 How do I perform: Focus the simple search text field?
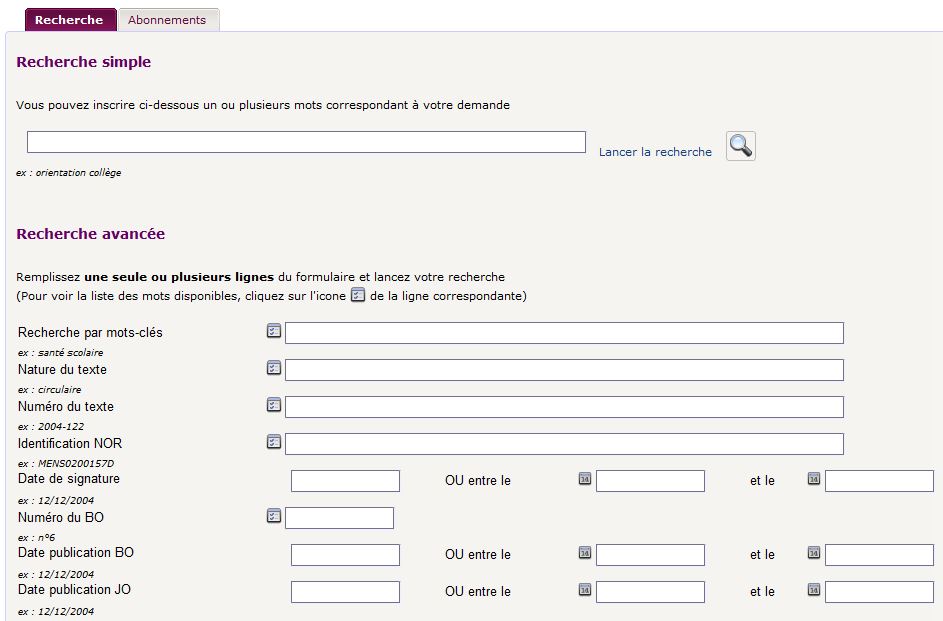click(306, 142)
